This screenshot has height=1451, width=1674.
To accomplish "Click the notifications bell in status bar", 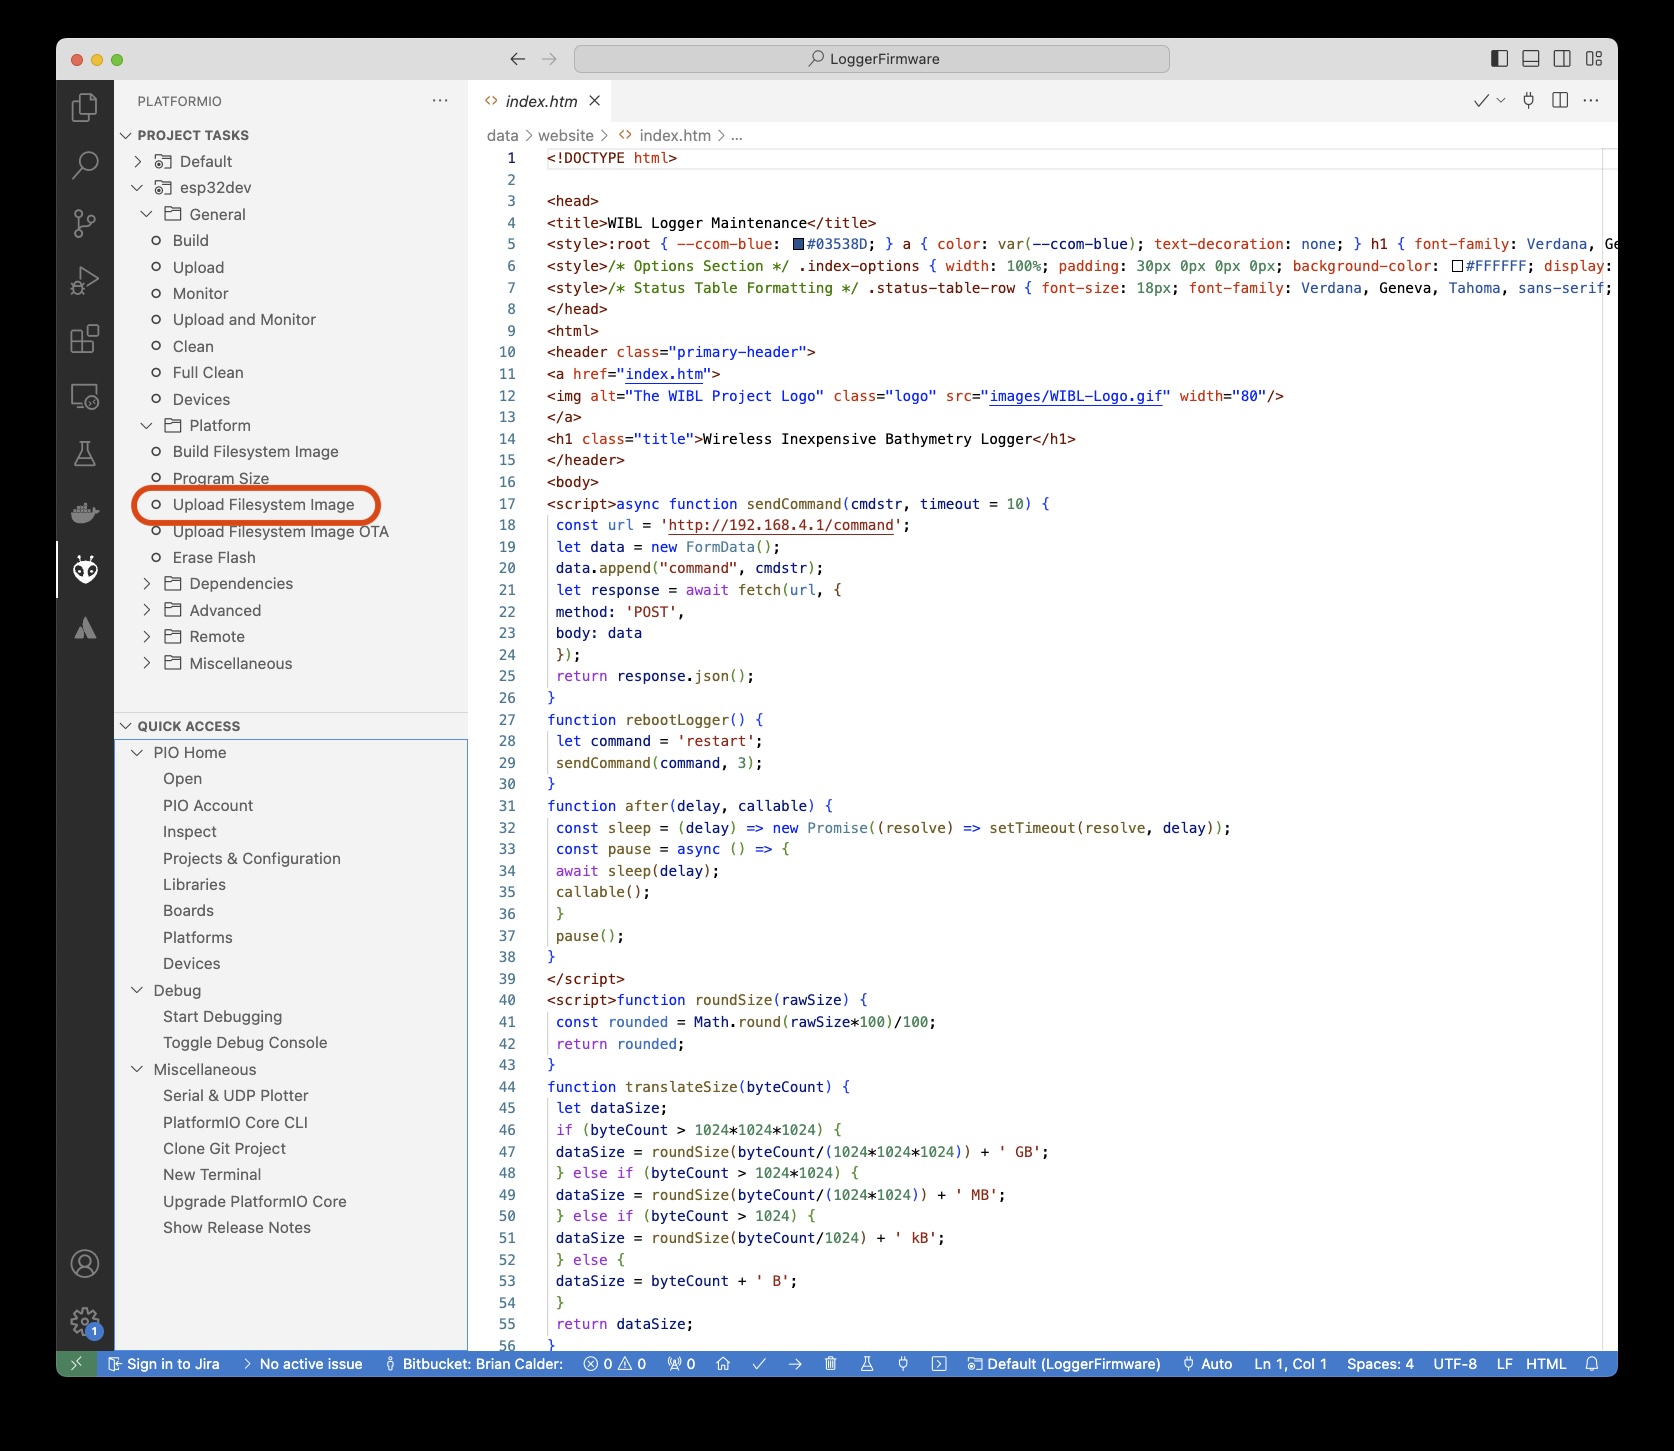I will (1592, 1364).
